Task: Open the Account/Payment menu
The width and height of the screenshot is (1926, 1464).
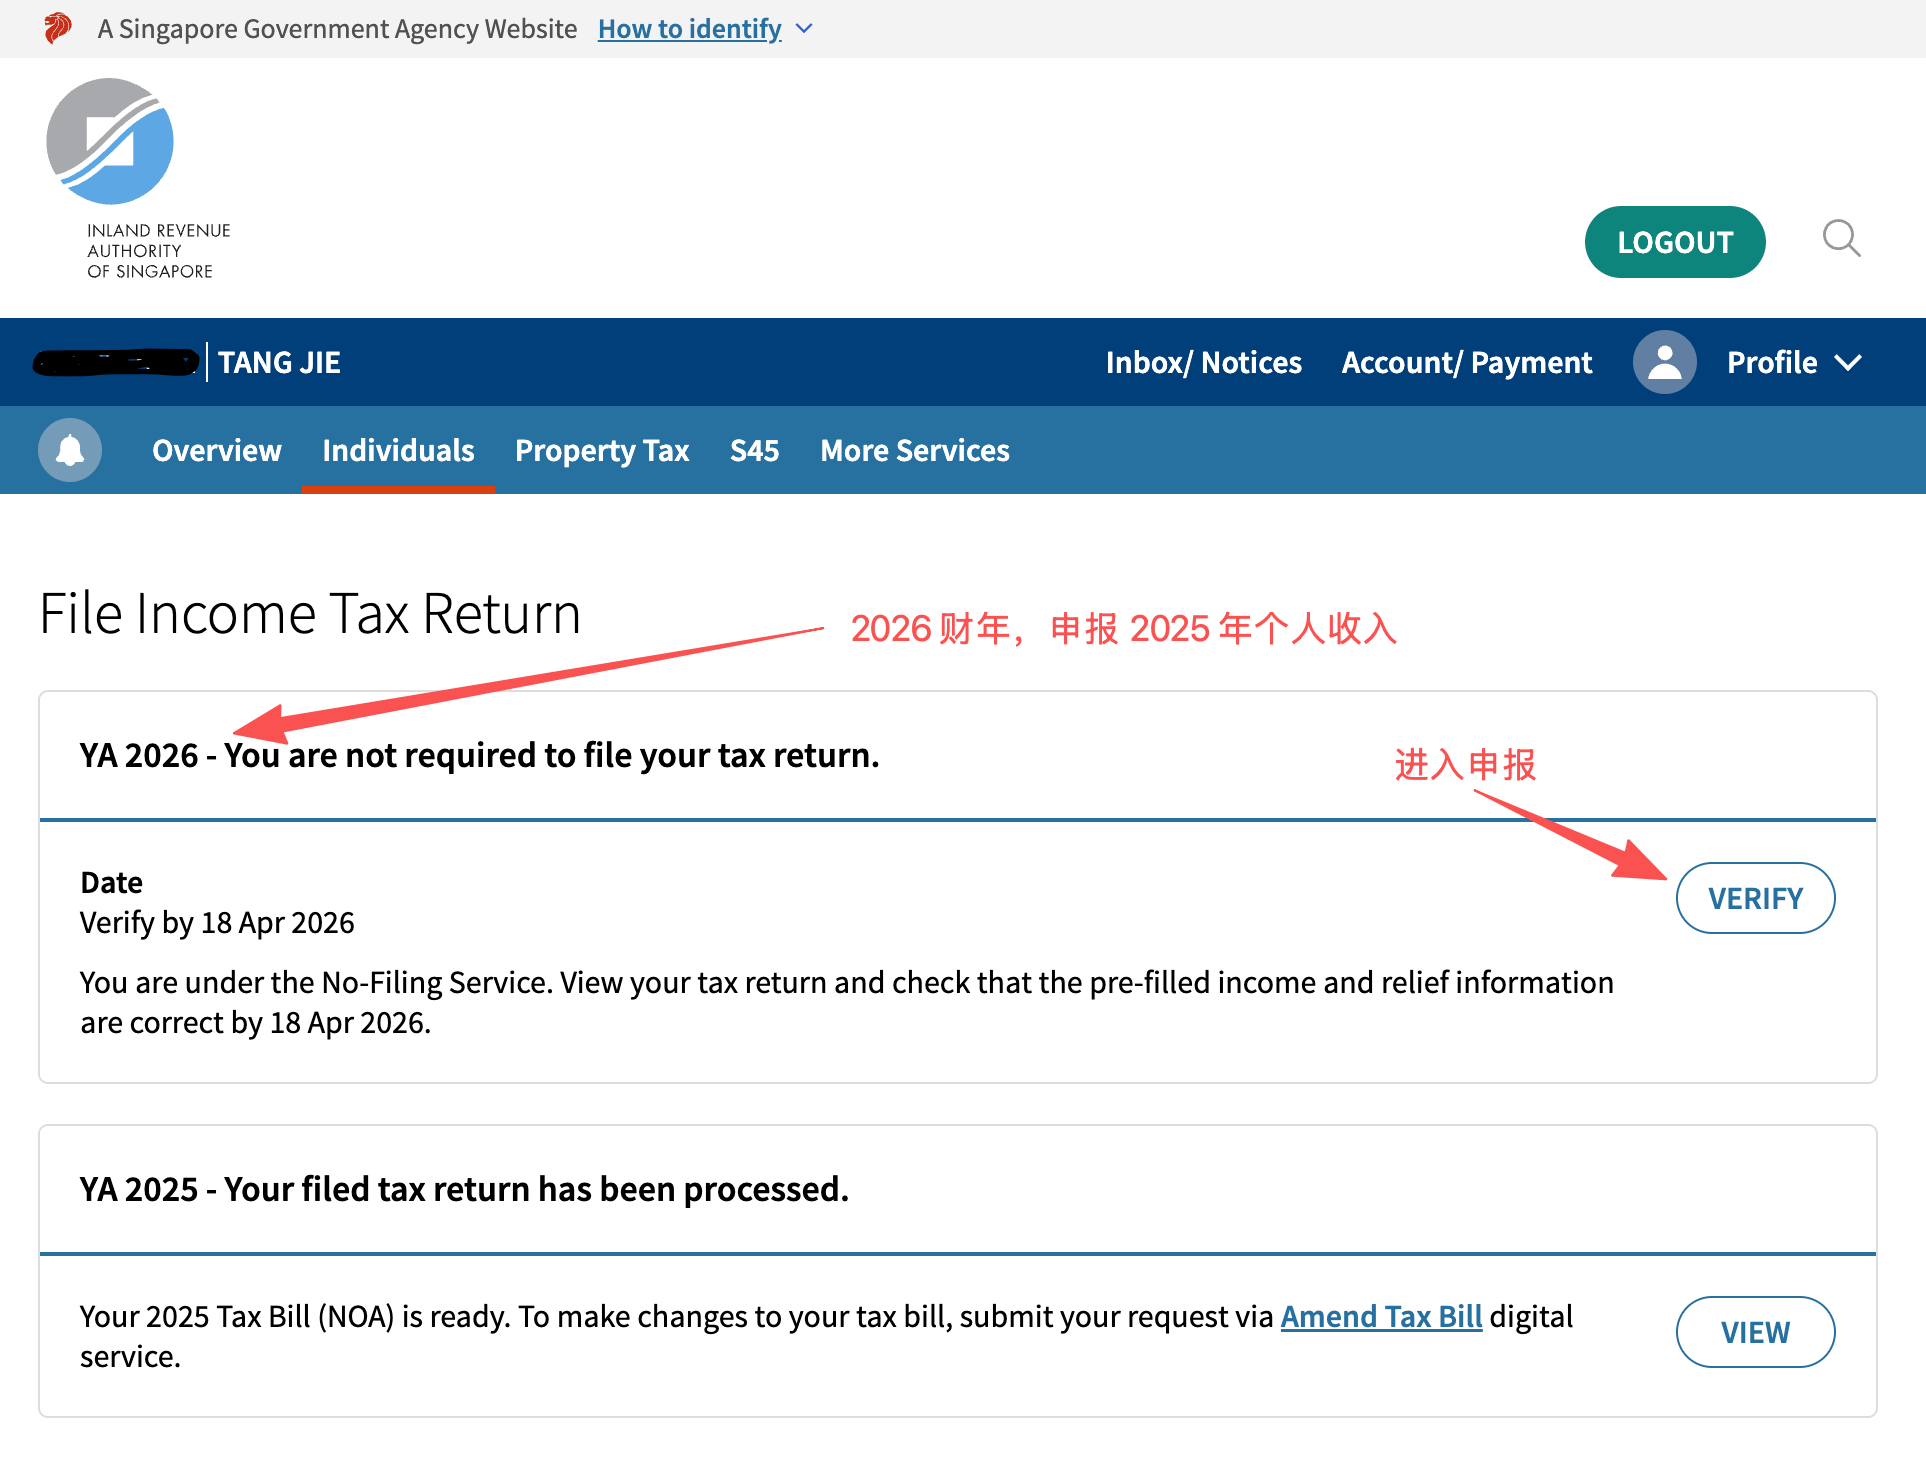Action: pos(1466,361)
